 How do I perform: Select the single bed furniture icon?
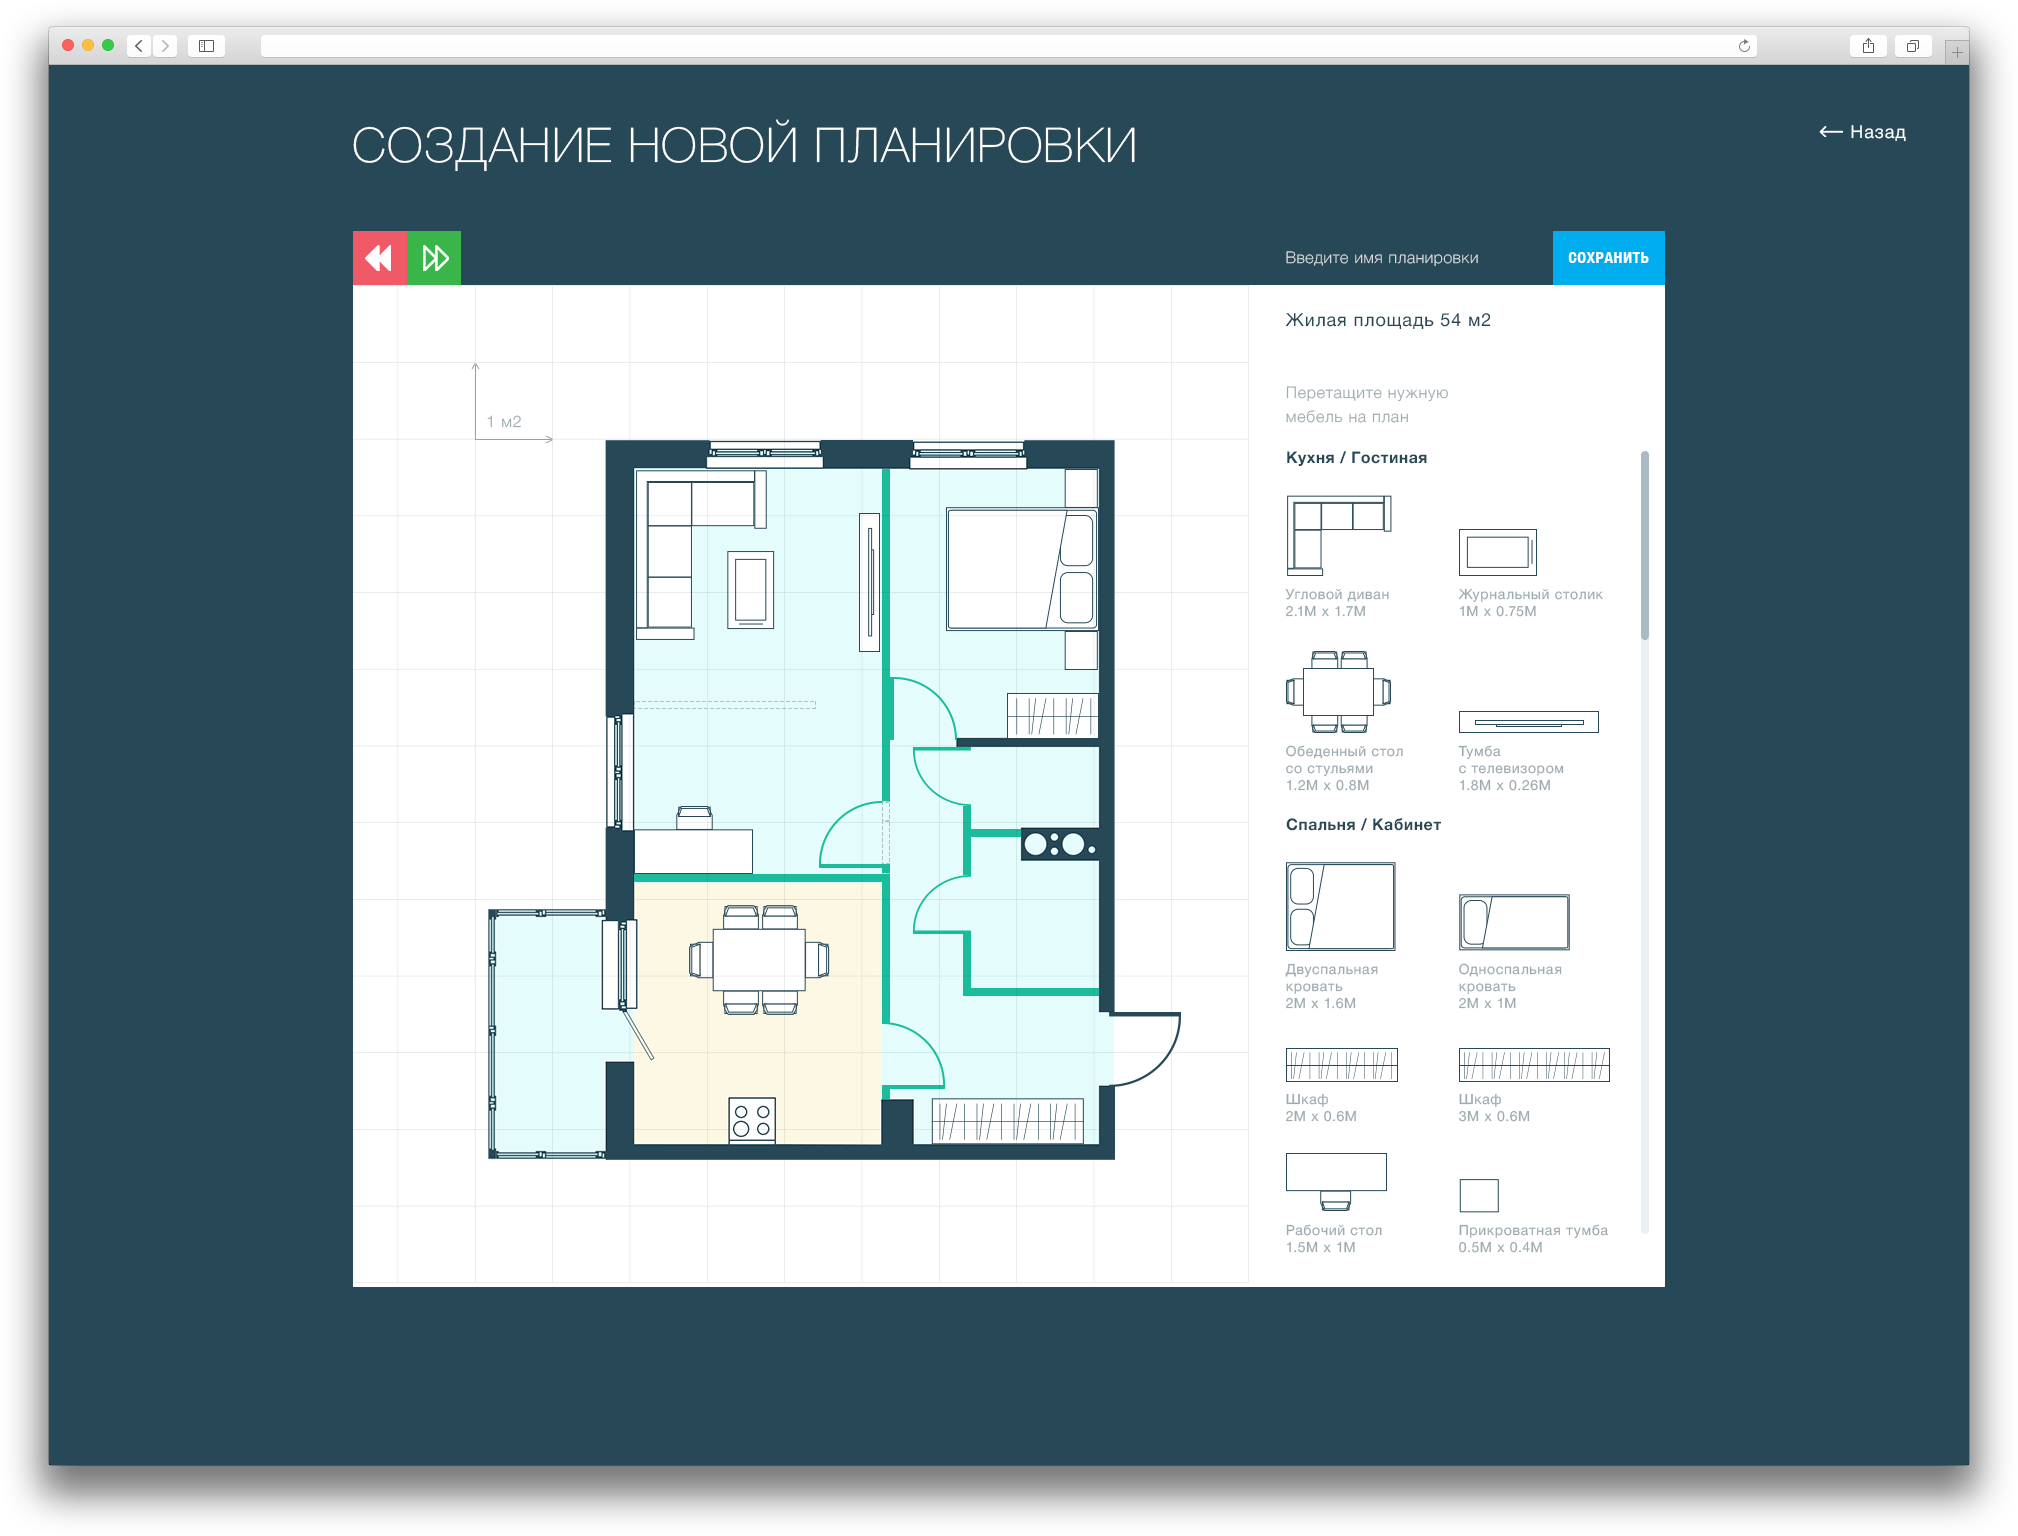(x=1513, y=922)
